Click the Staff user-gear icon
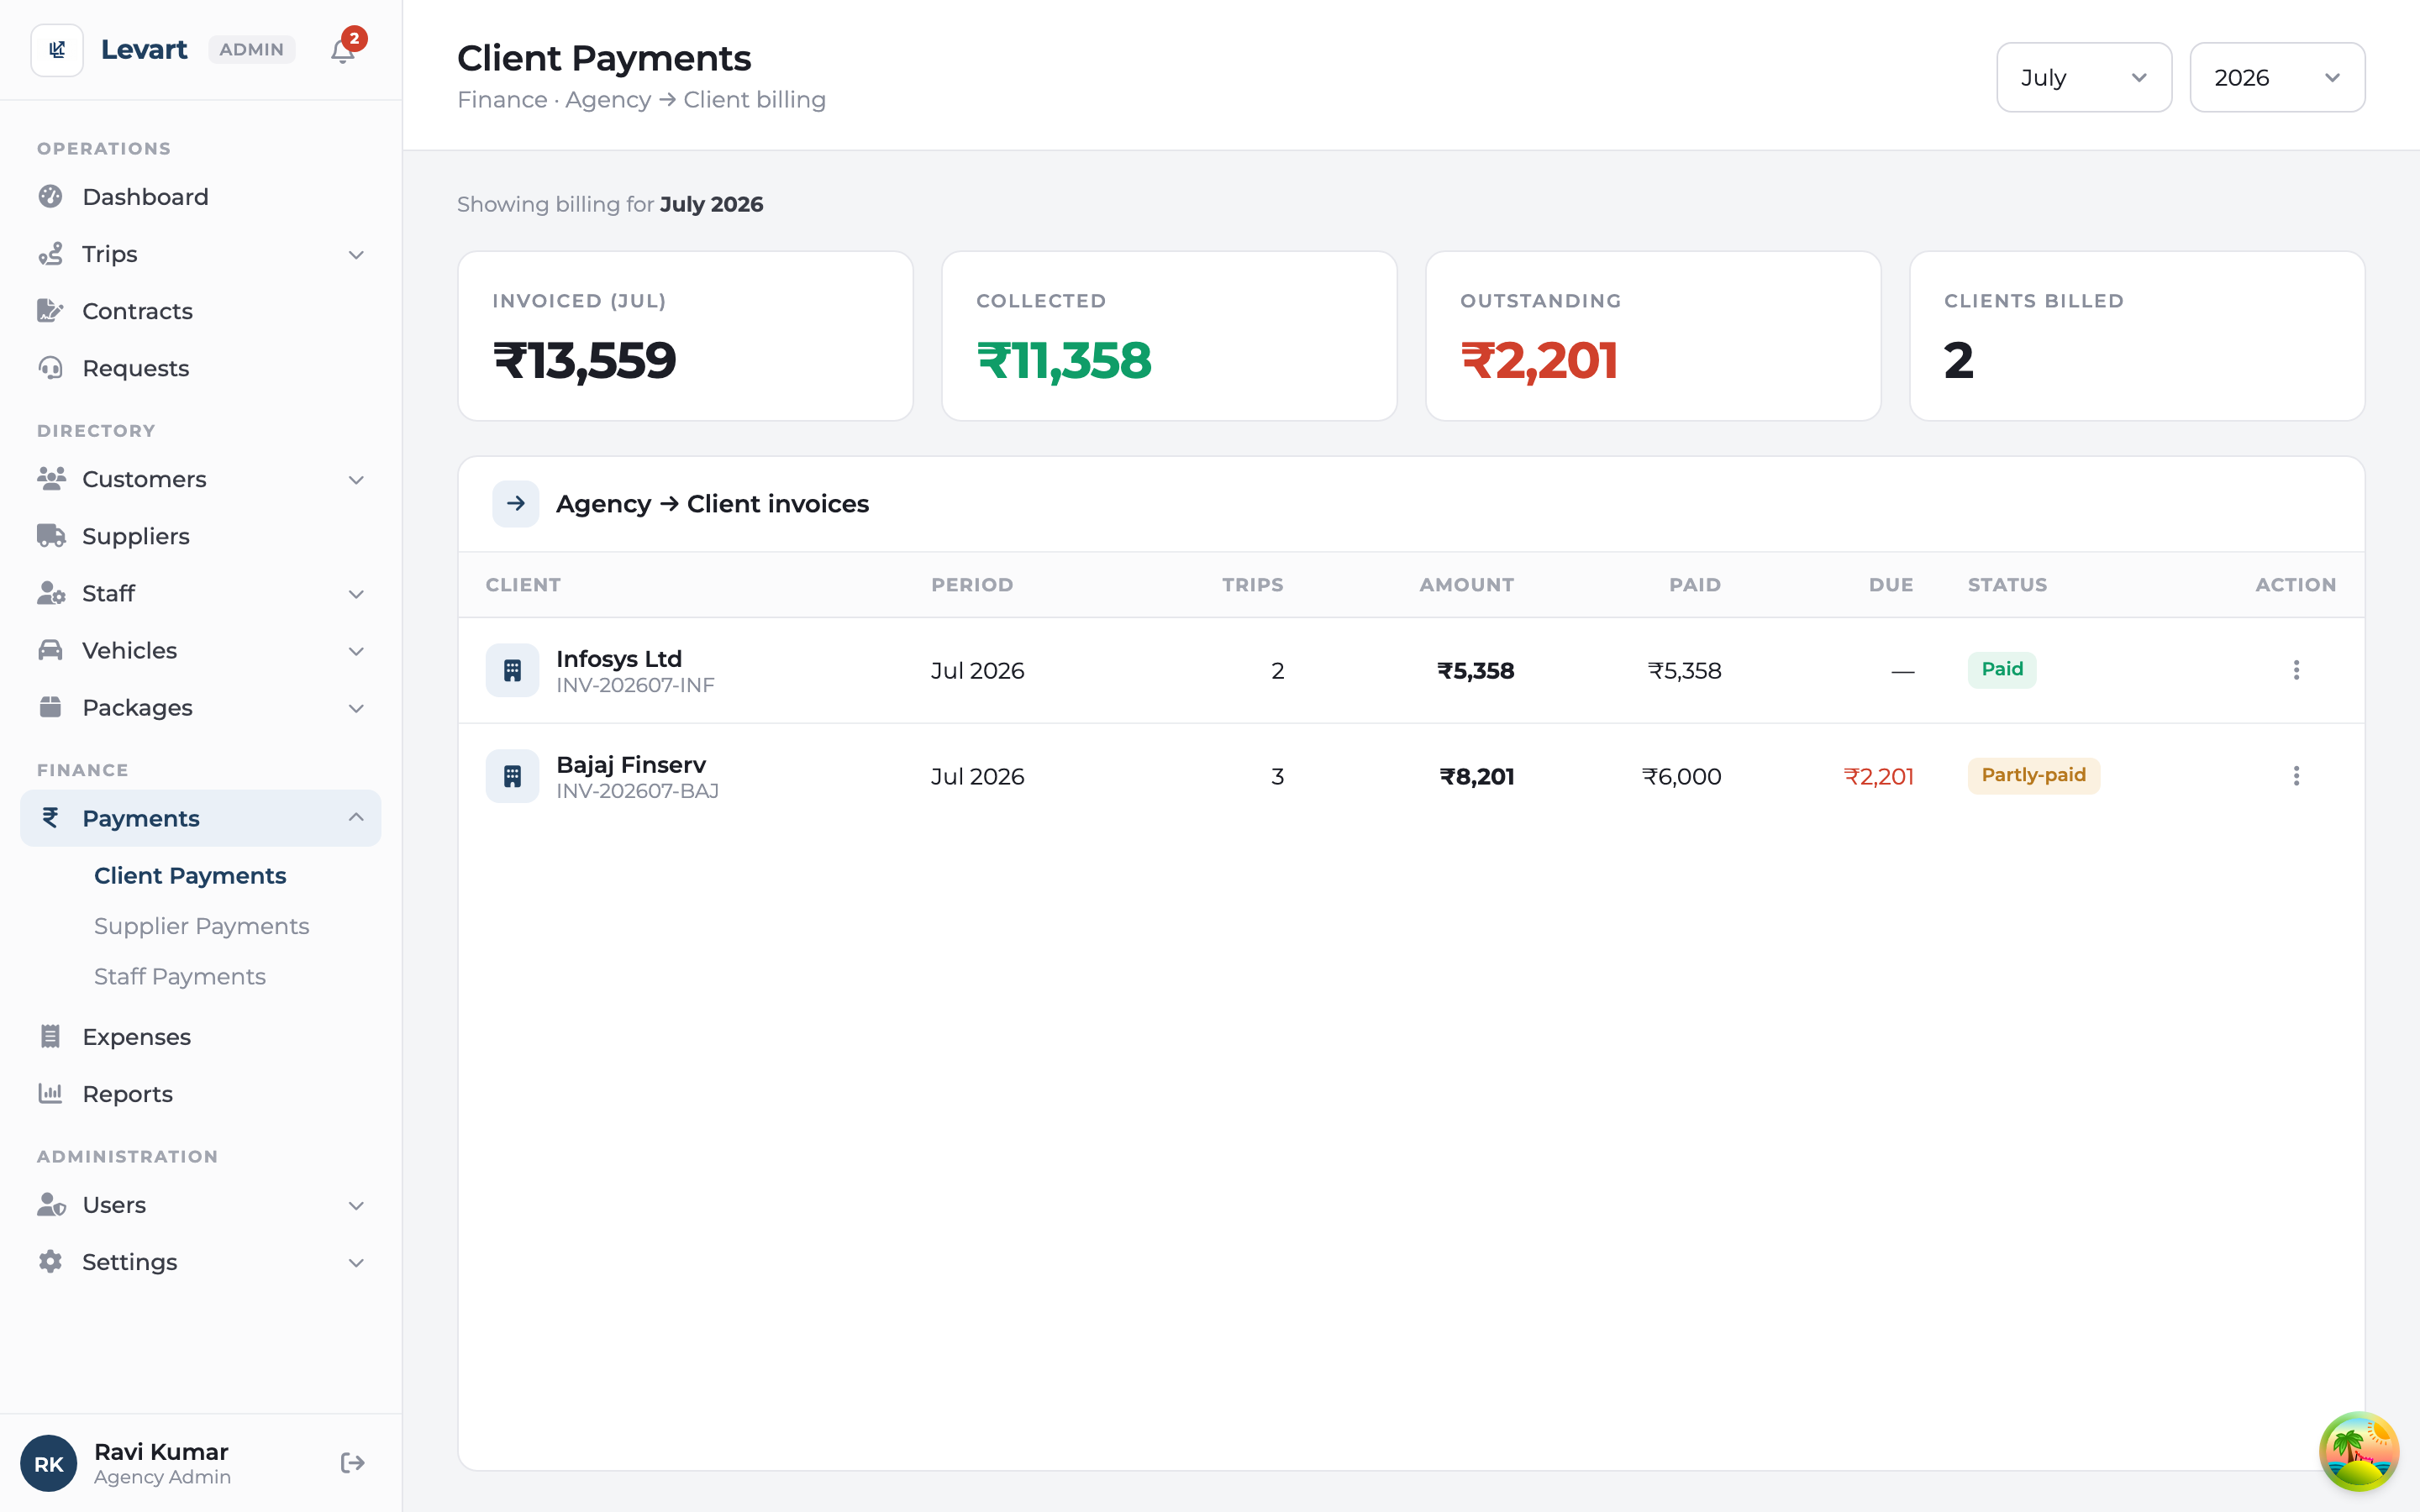The width and height of the screenshot is (2420, 1512). click(51, 593)
